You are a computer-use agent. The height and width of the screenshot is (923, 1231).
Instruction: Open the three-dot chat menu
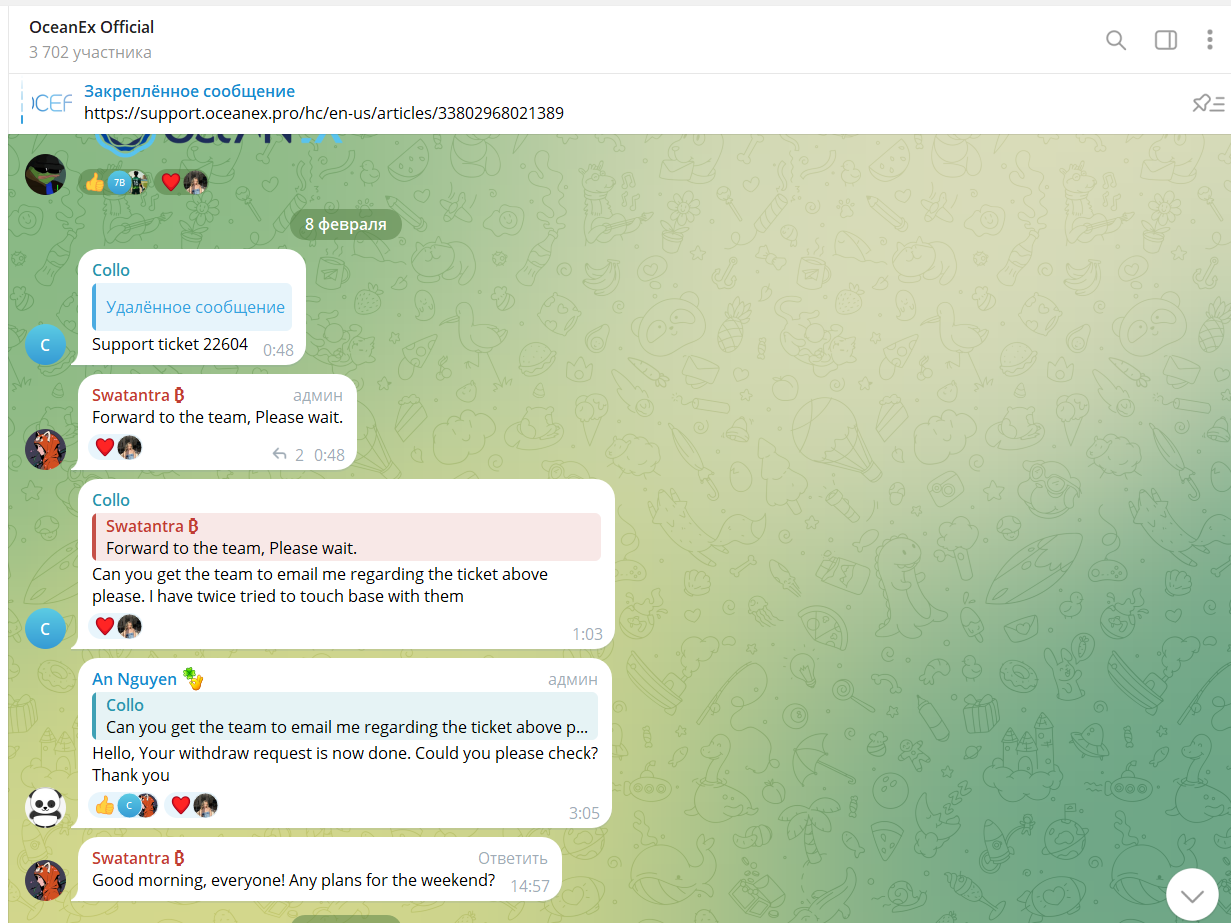click(x=1209, y=40)
